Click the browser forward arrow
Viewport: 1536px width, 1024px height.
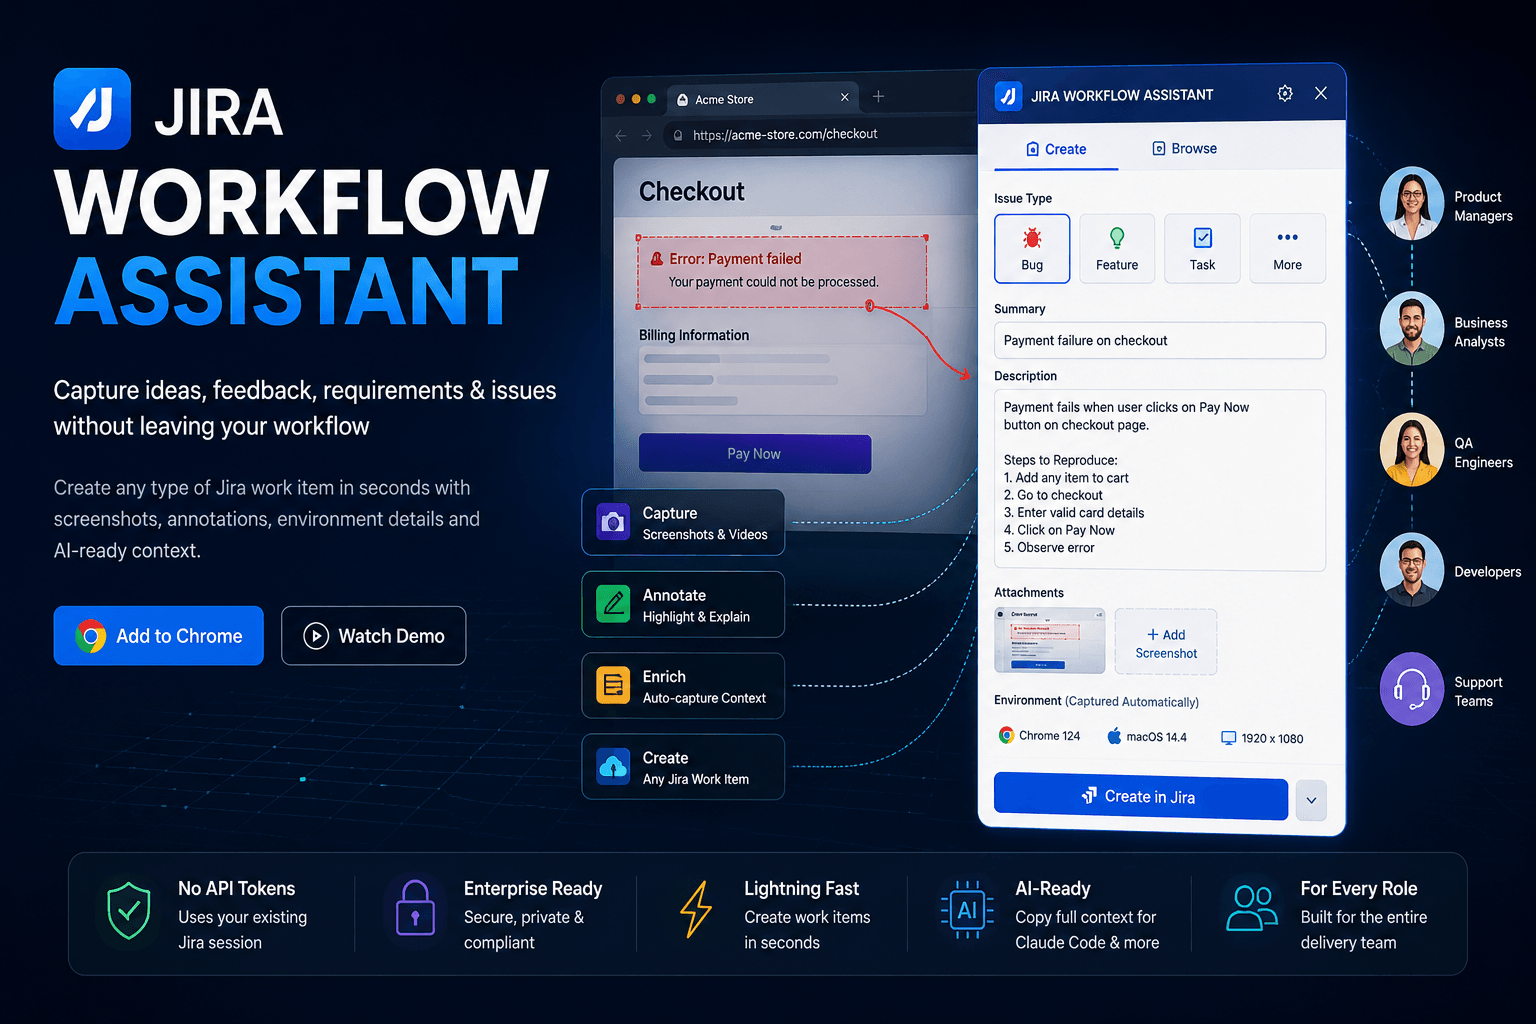point(646,135)
